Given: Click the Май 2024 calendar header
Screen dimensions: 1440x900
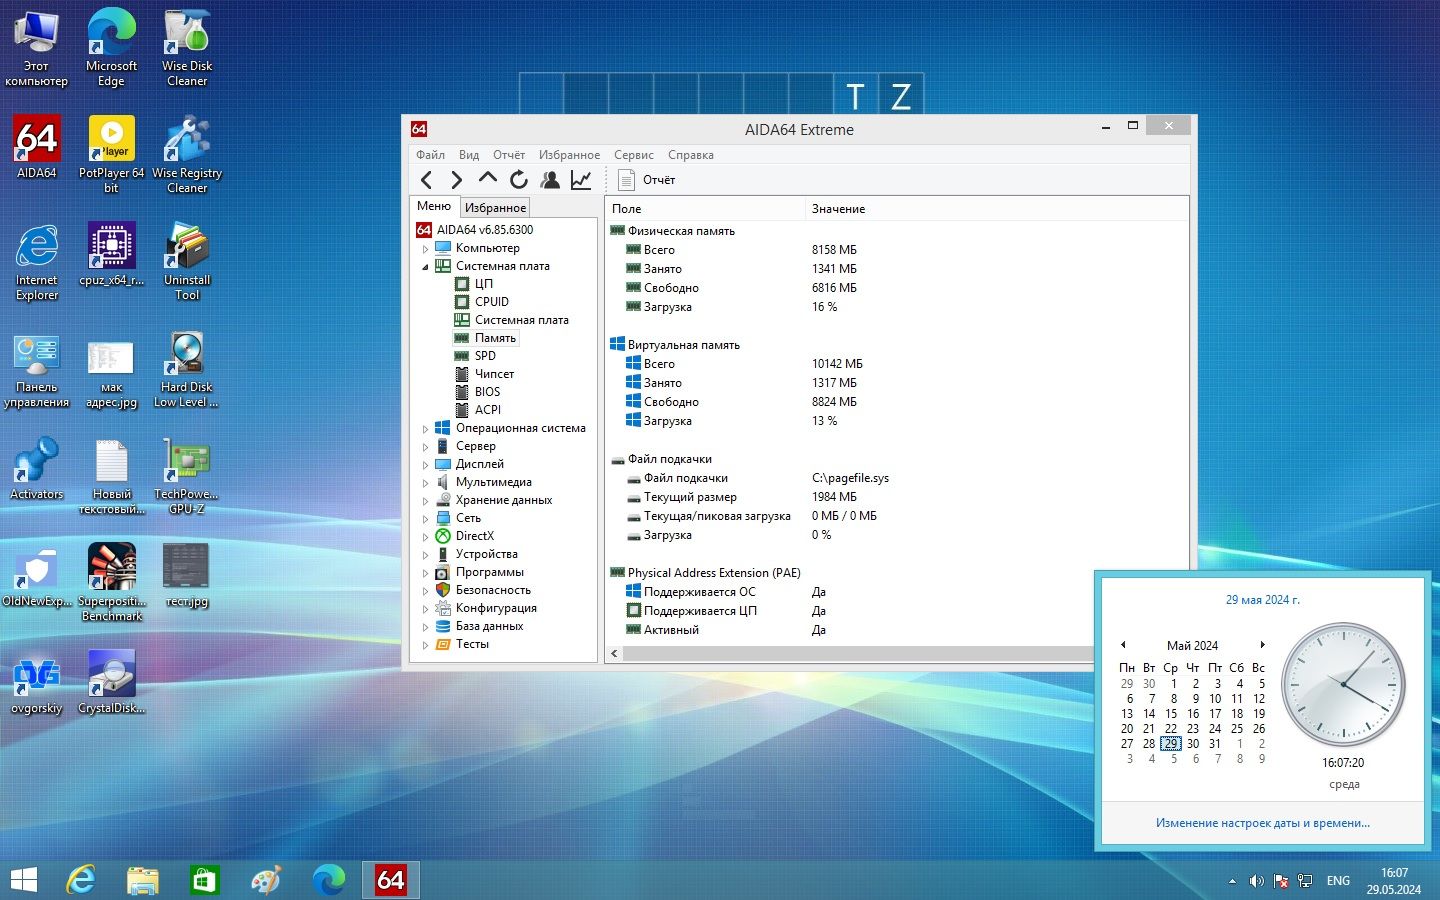Looking at the screenshot, I should (x=1192, y=646).
